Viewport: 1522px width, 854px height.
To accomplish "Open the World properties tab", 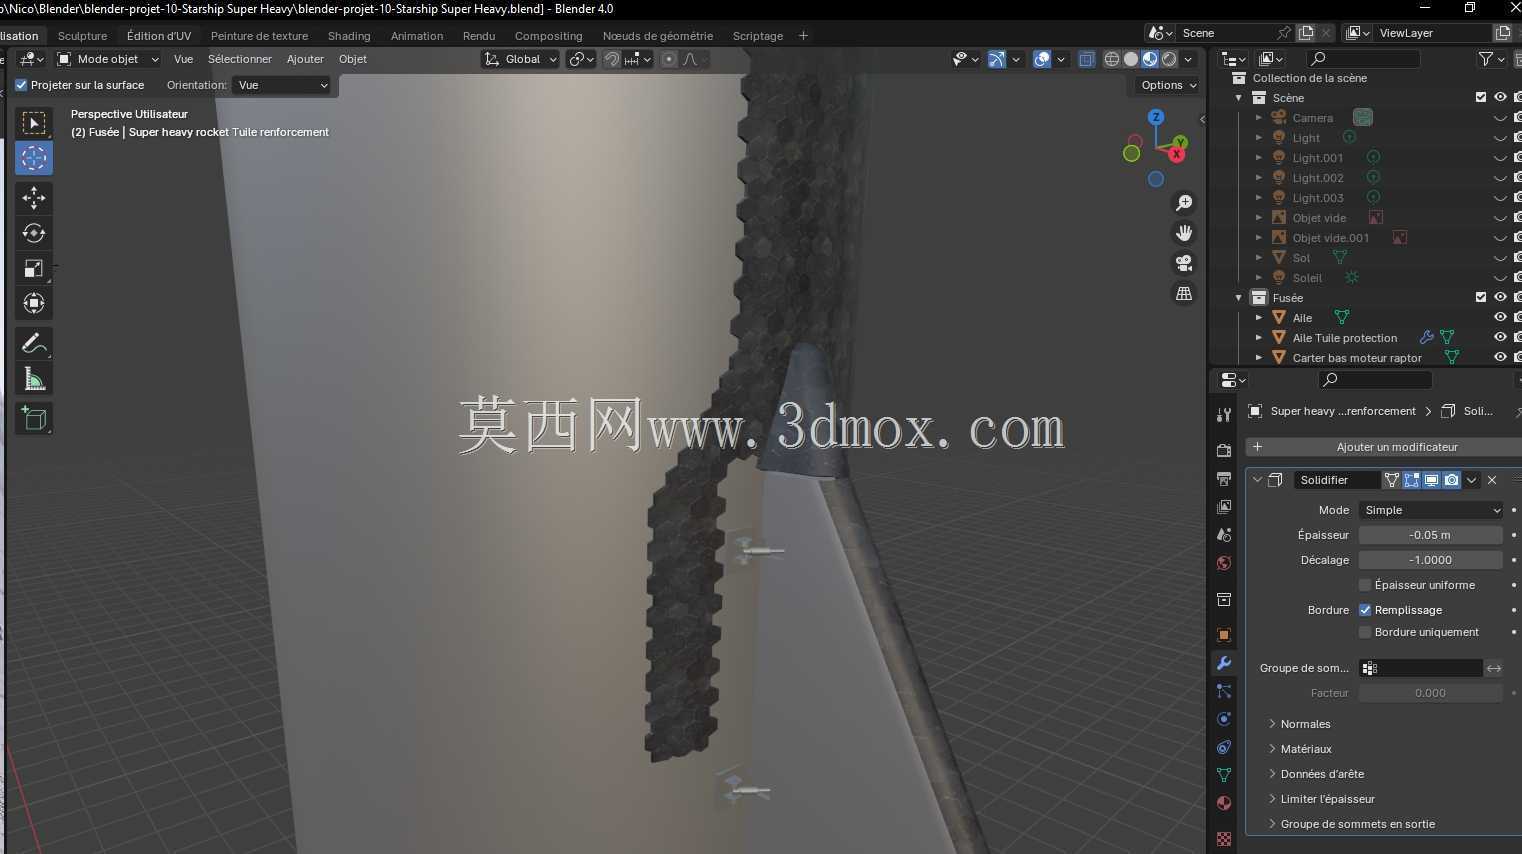I will coord(1224,563).
